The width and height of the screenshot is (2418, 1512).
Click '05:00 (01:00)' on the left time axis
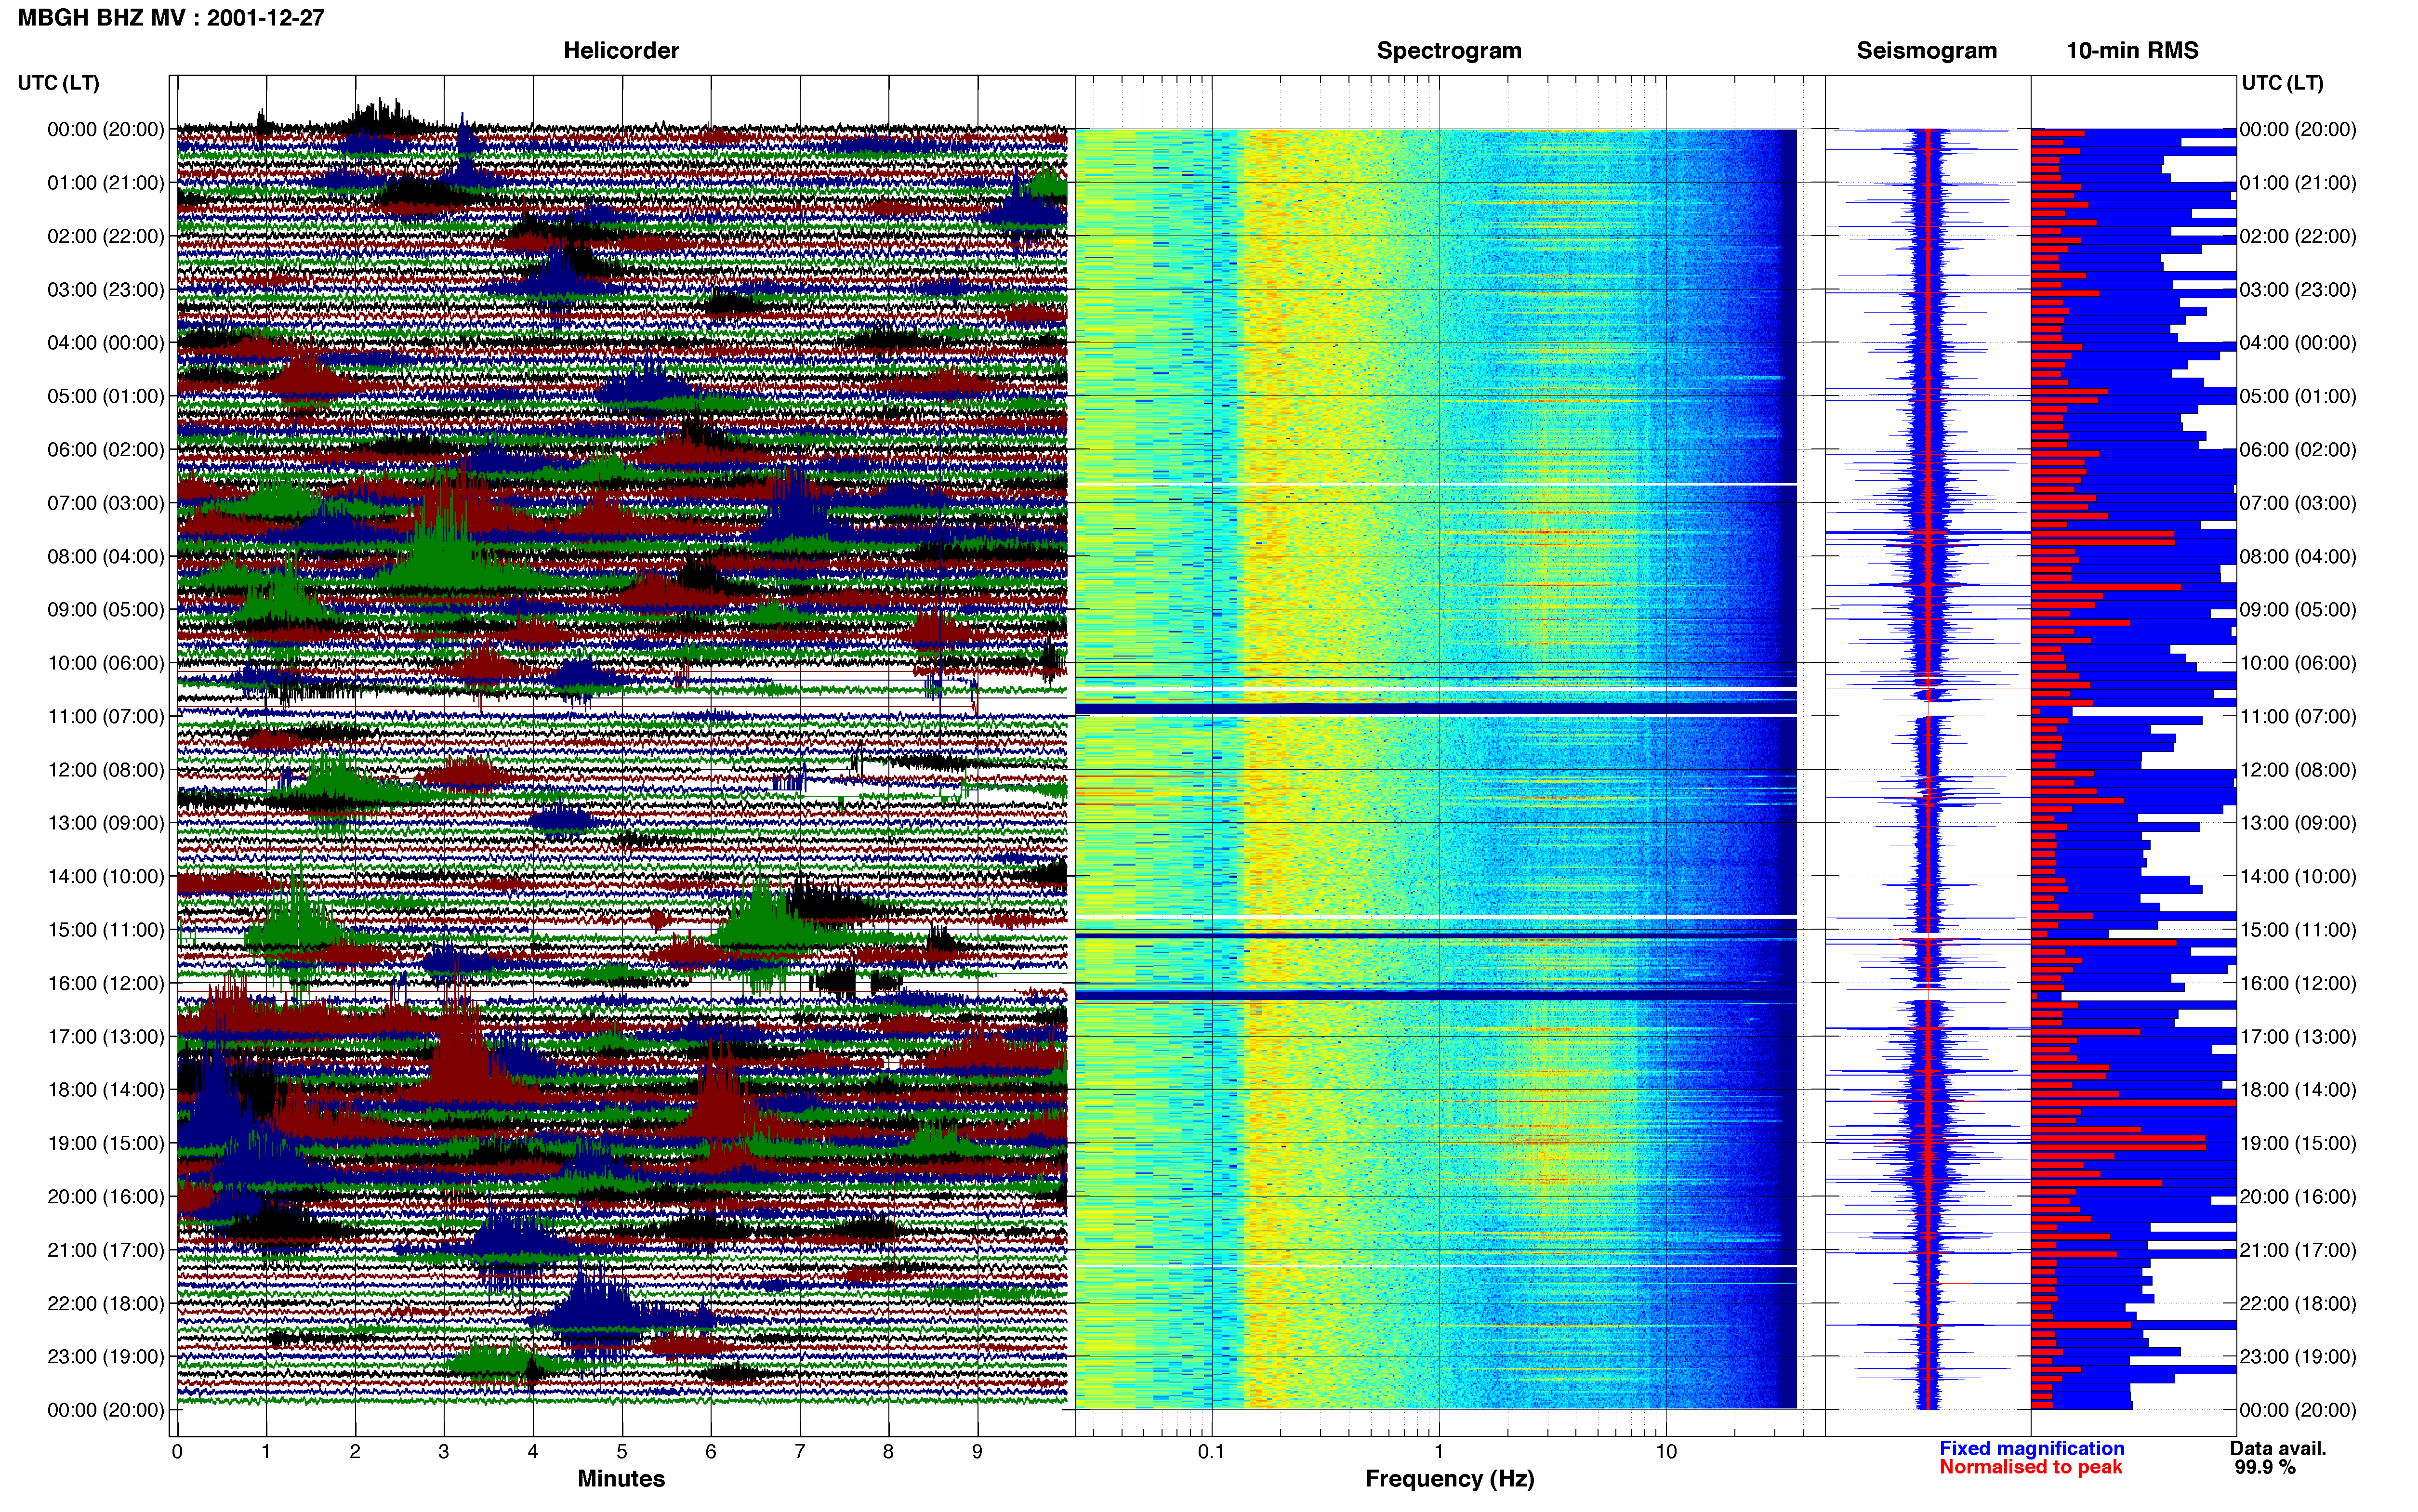[105, 396]
